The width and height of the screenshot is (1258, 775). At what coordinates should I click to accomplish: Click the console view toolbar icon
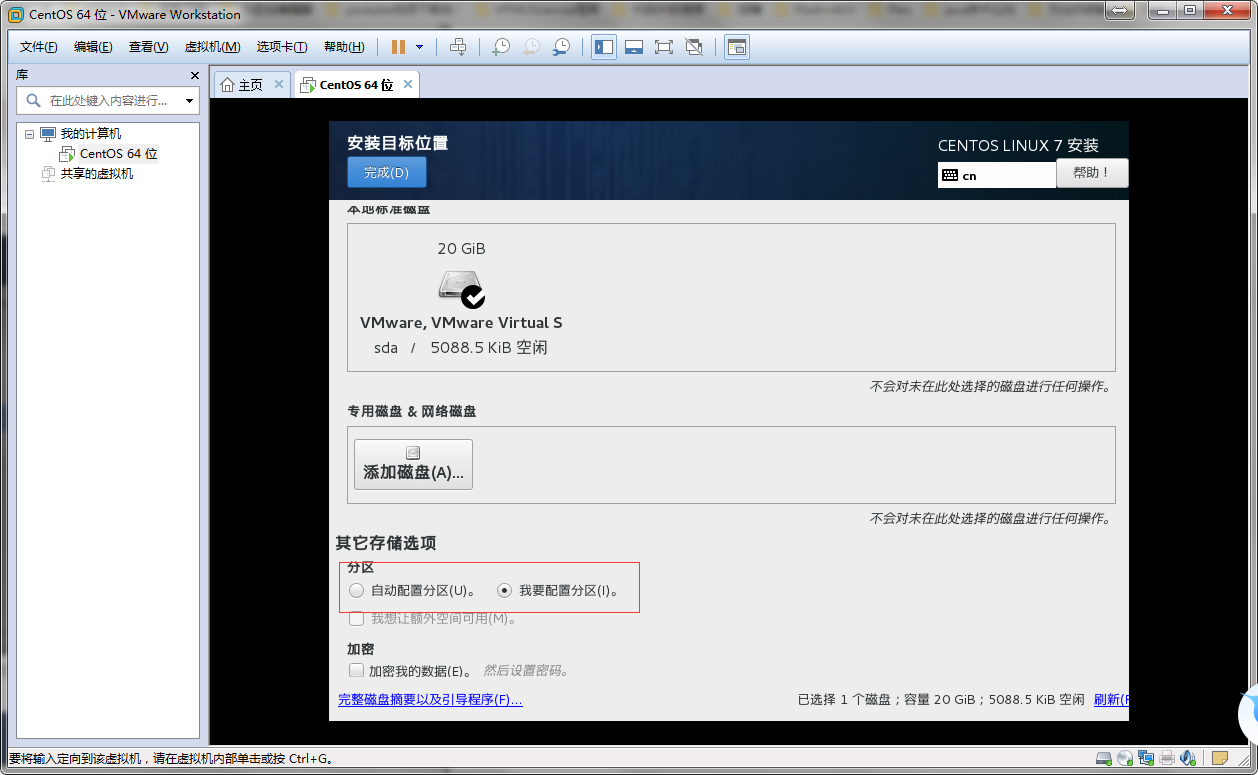tap(737, 47)
